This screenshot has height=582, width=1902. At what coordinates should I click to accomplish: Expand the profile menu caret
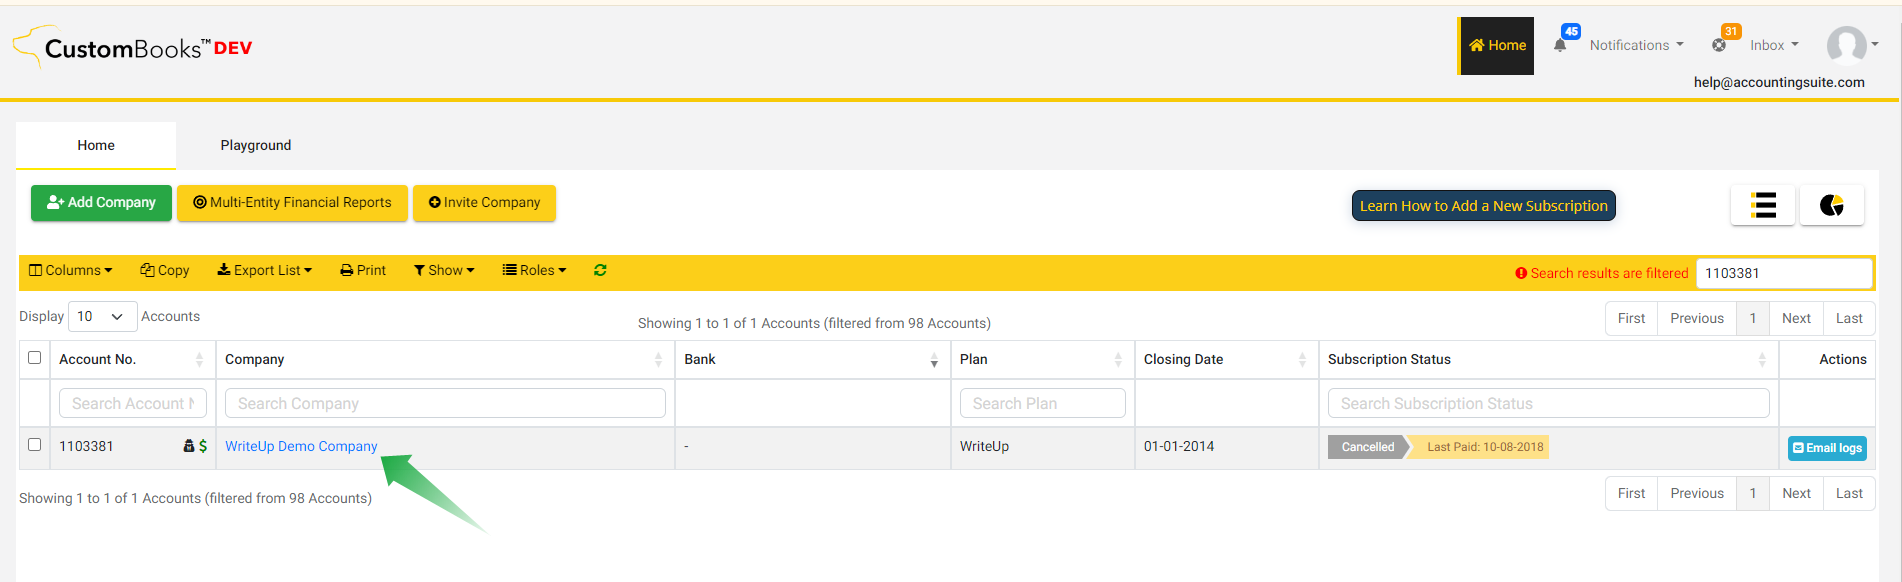tap(1875, 44)
